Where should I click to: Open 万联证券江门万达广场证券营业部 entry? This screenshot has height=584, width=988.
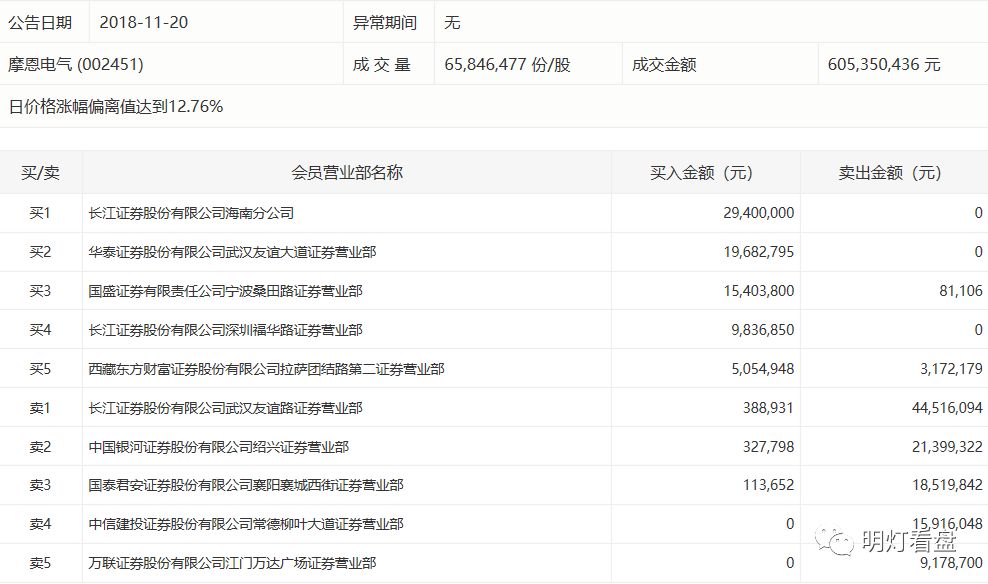(x=232, y=564)
